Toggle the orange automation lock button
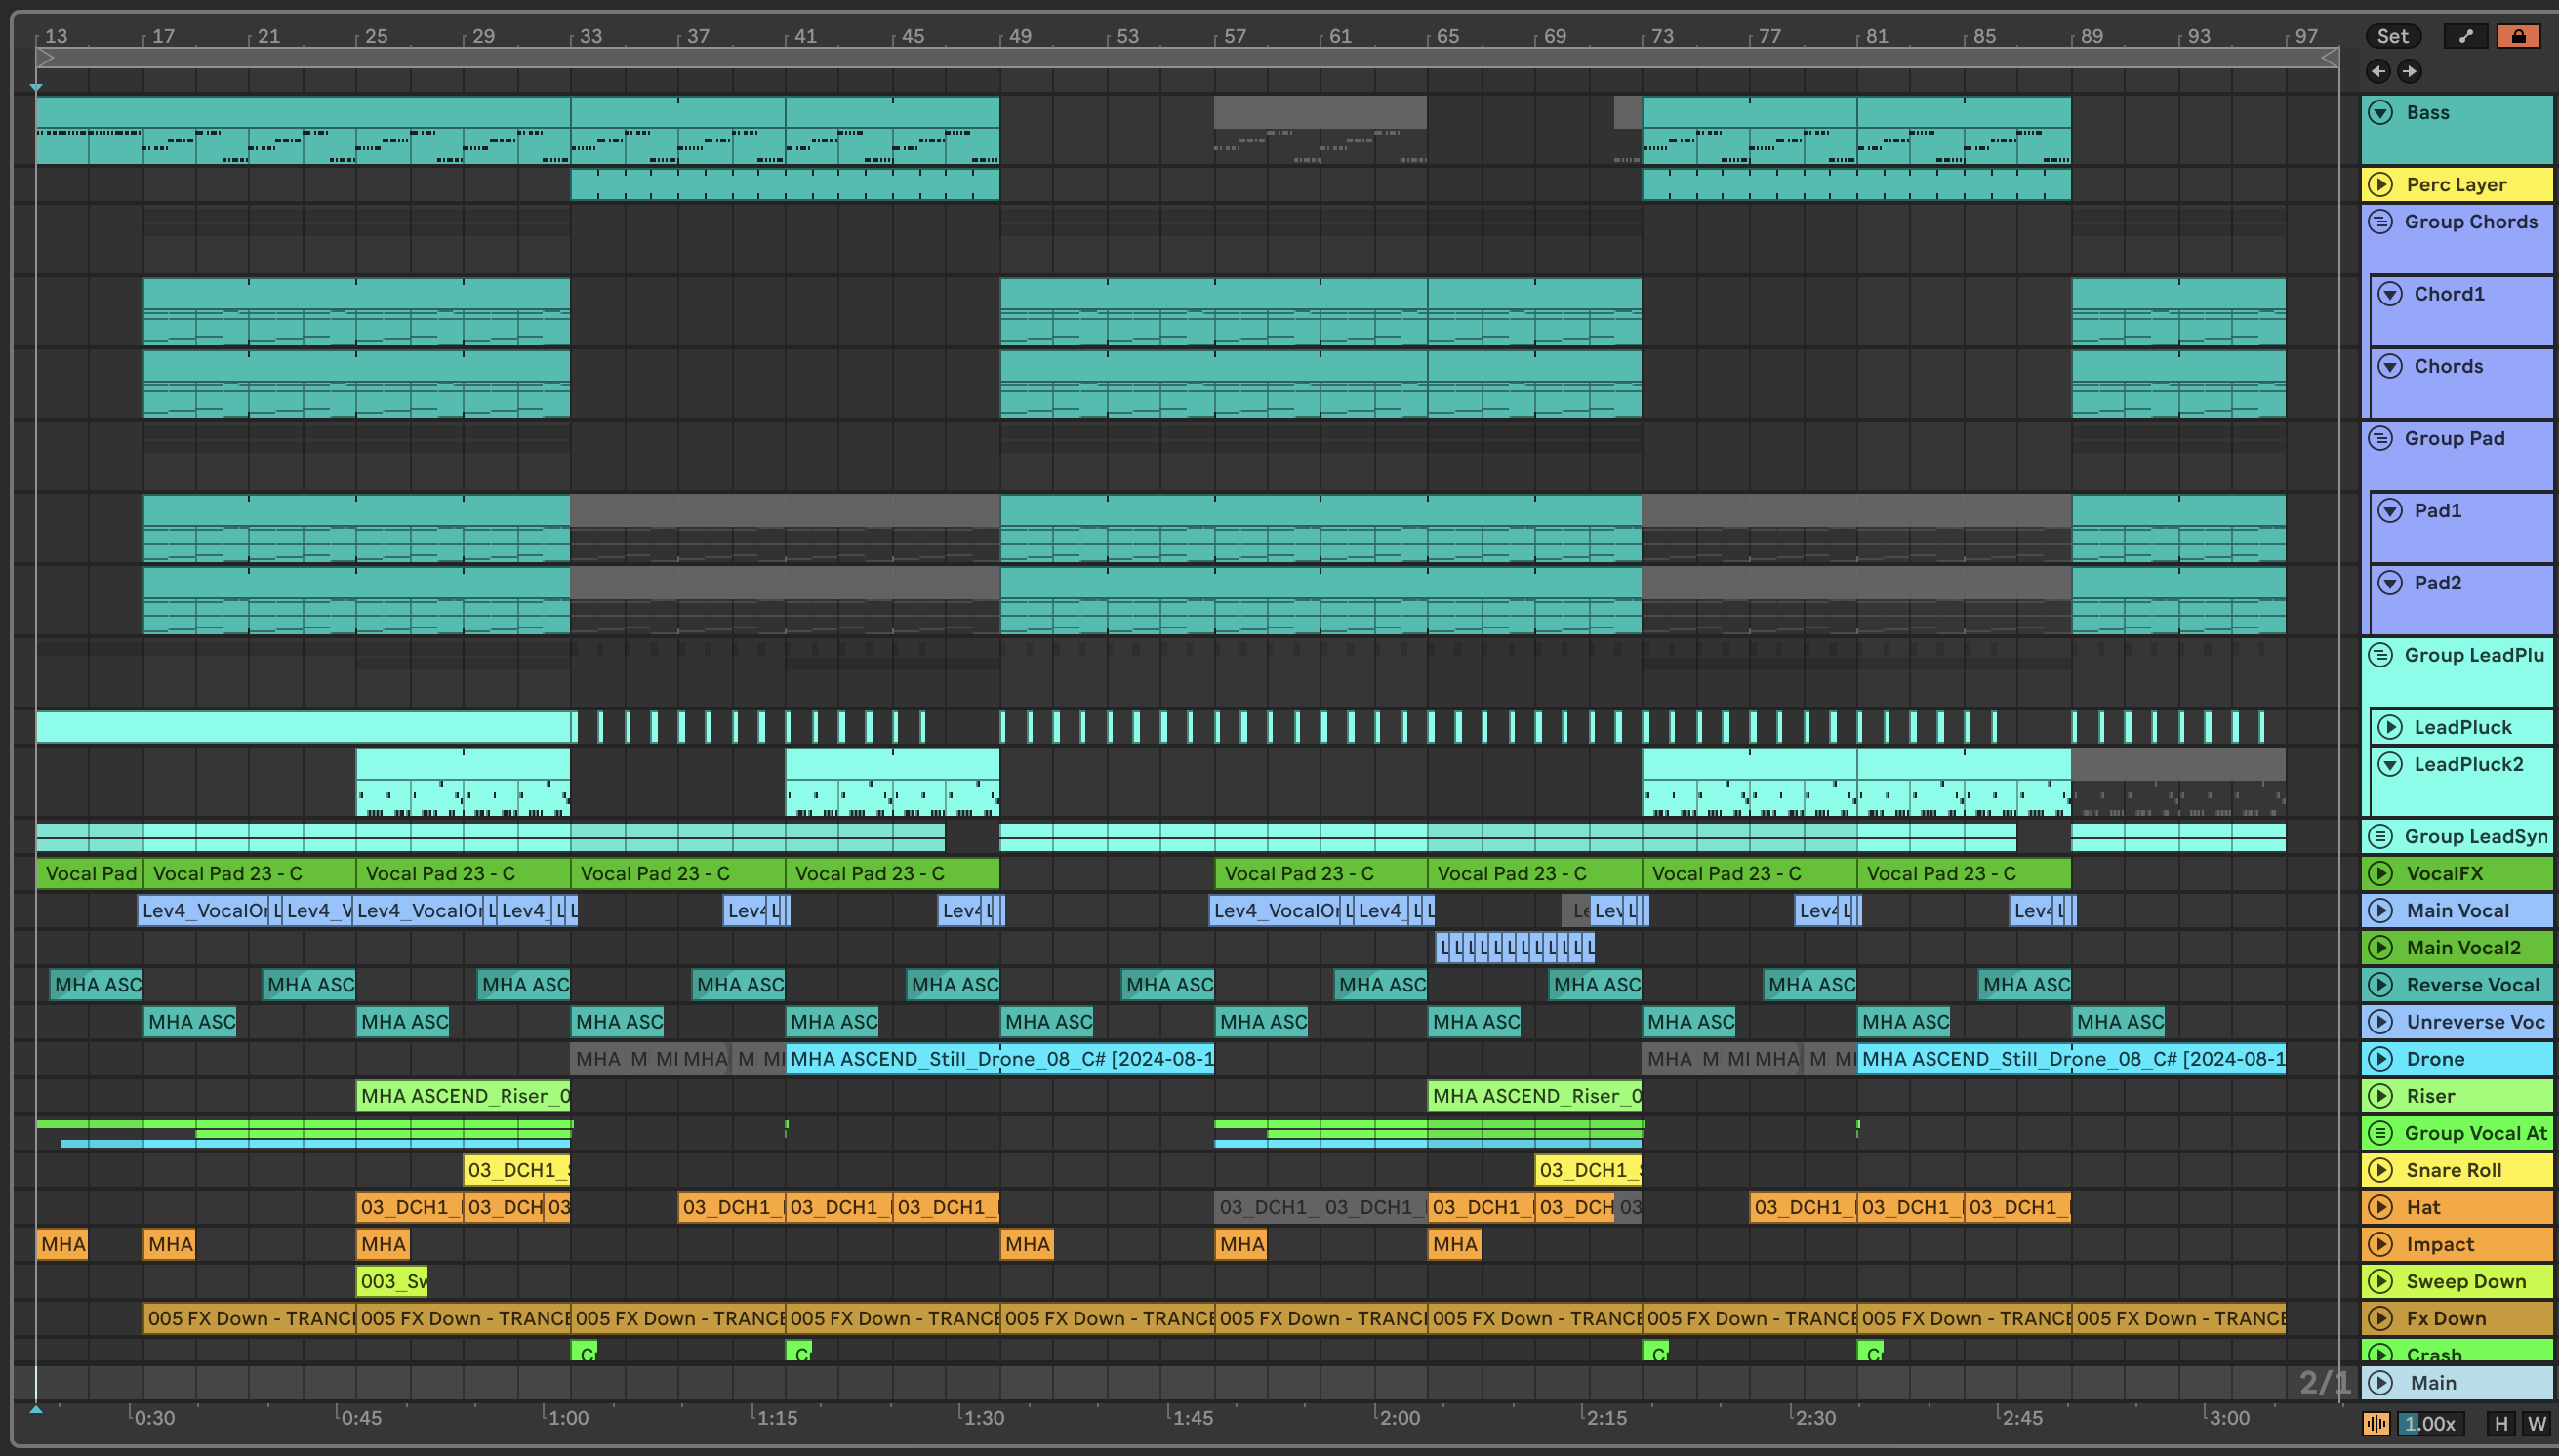This screenshot has width=2559, height=1456. (2518, 36)
